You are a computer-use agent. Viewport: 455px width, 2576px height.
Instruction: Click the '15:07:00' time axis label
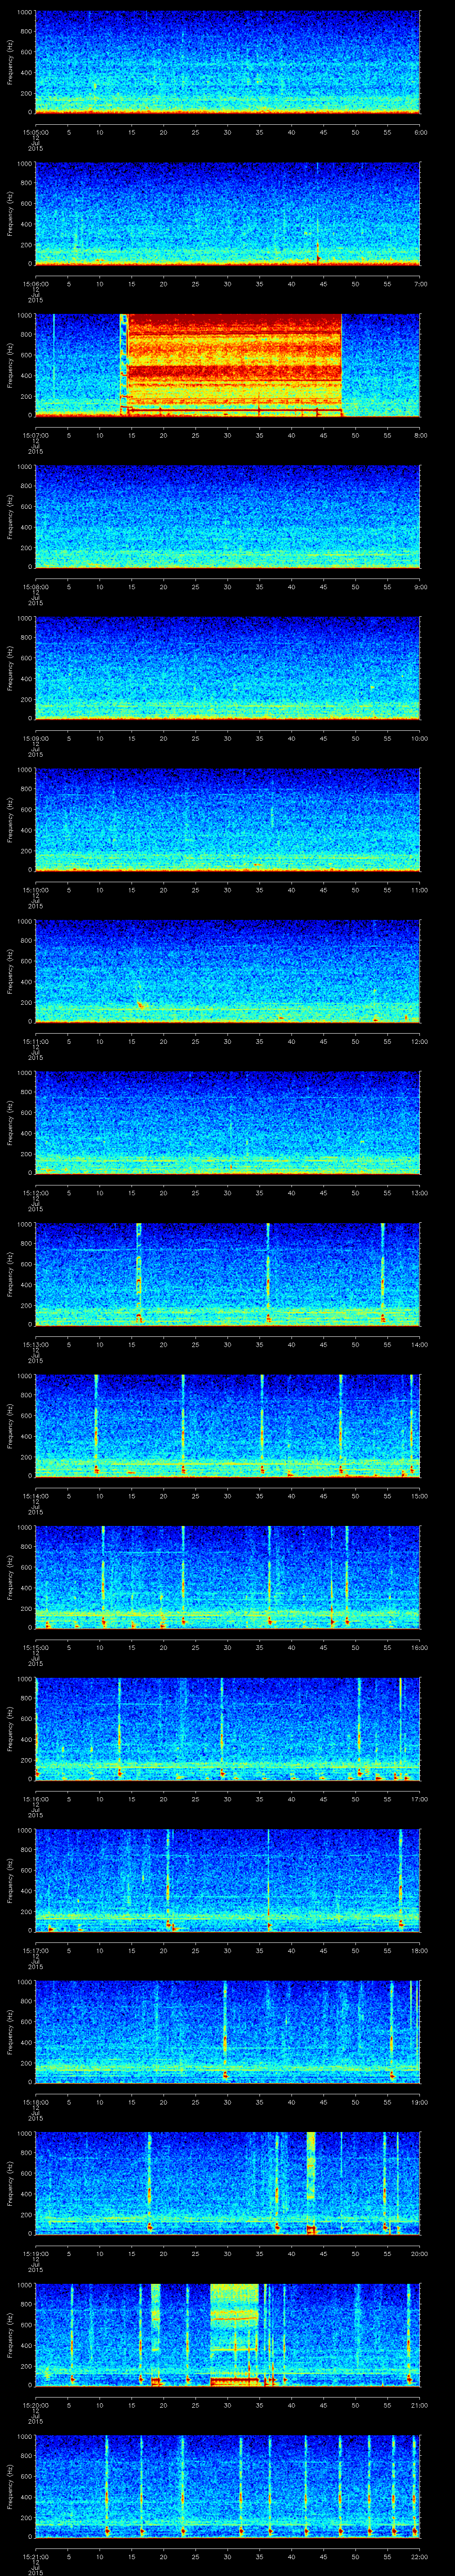pyautogui.click(x=35, y=434)
